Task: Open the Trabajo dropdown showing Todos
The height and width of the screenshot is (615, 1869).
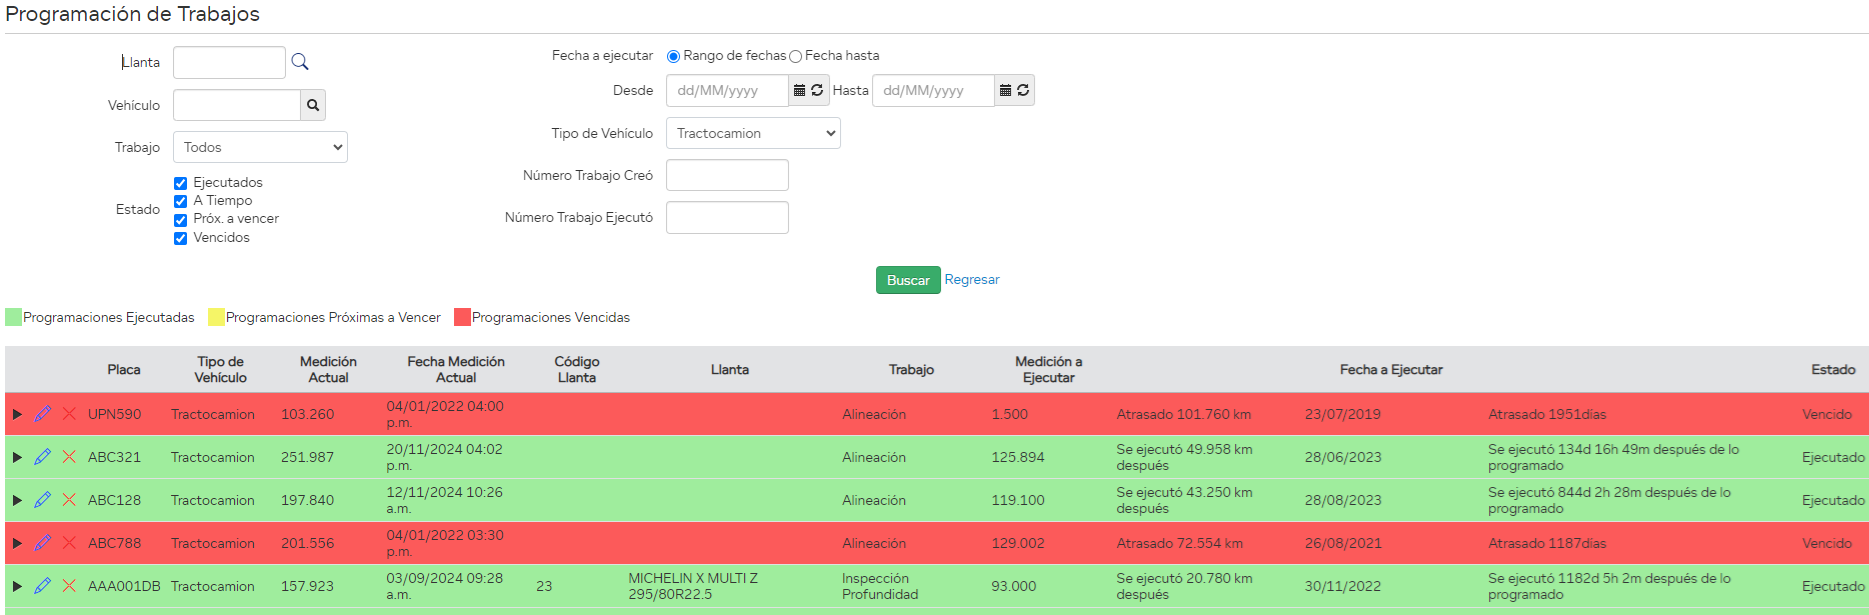Action: [x=260, y=147]
